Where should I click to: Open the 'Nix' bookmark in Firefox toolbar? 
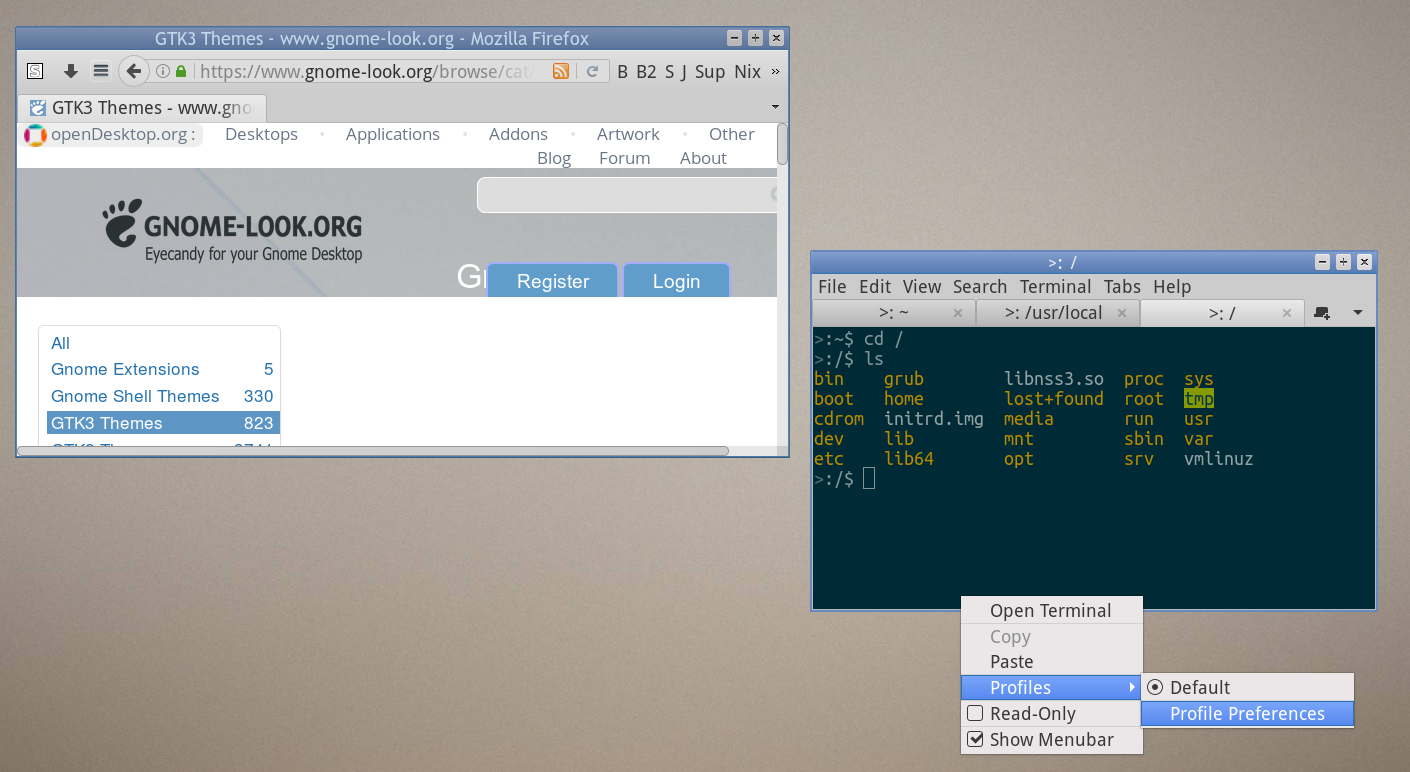point(747,72)
